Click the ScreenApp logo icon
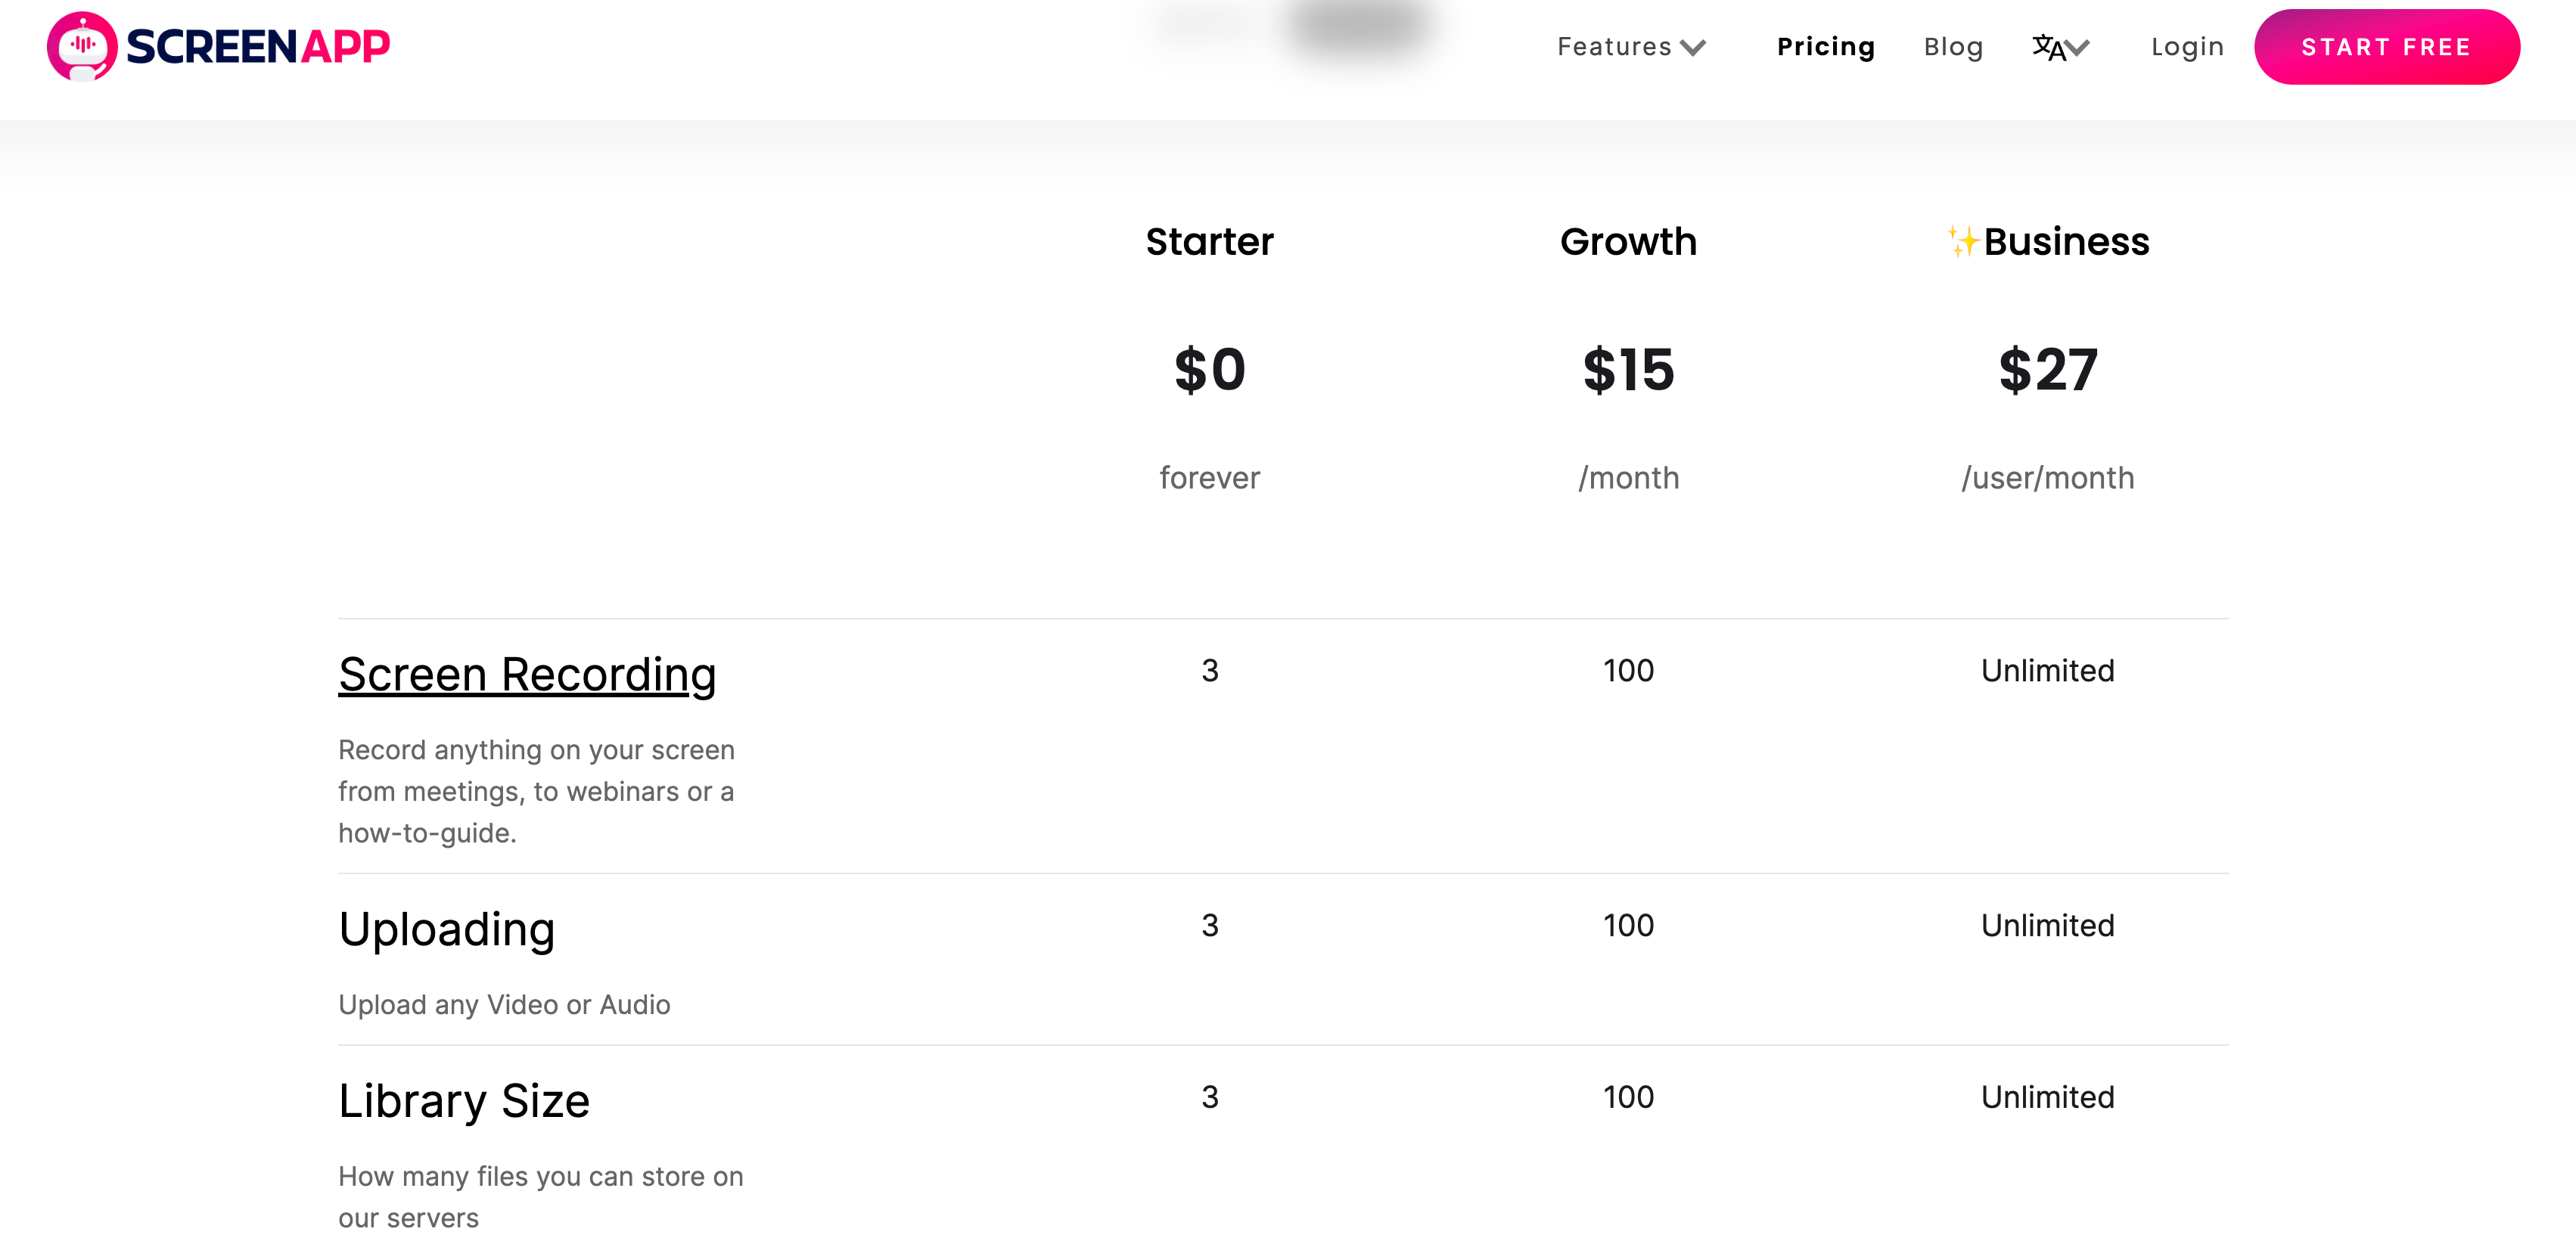This screenshot has height=1244, width=2576. (x=83, y=44)
